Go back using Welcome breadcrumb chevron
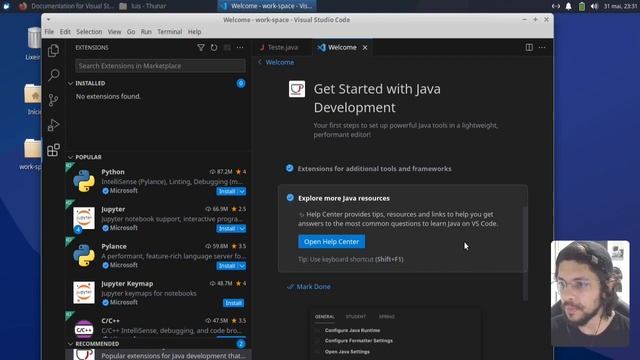The width and height of the screenshot is (640, 360). coord(260,62)
